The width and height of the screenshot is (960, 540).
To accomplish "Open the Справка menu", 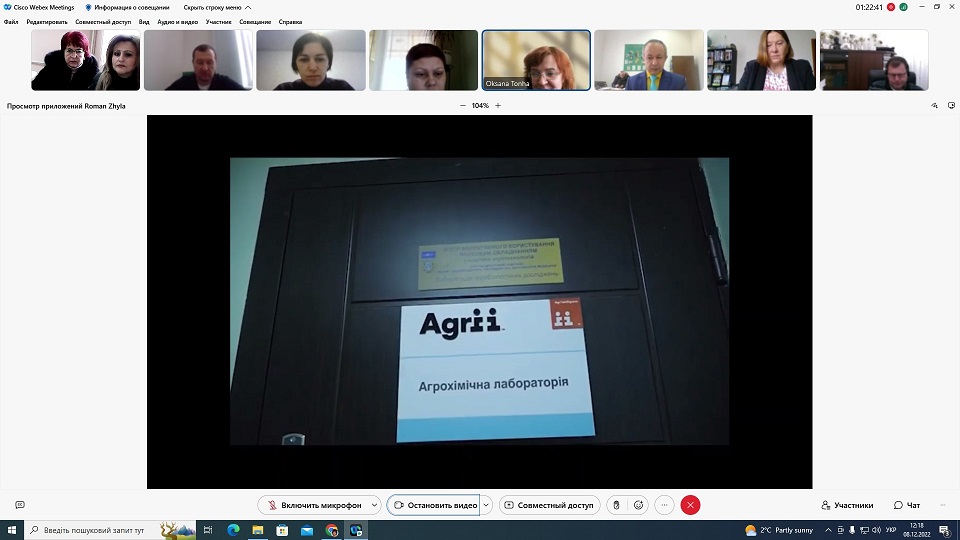I will [x=290, y=22].
